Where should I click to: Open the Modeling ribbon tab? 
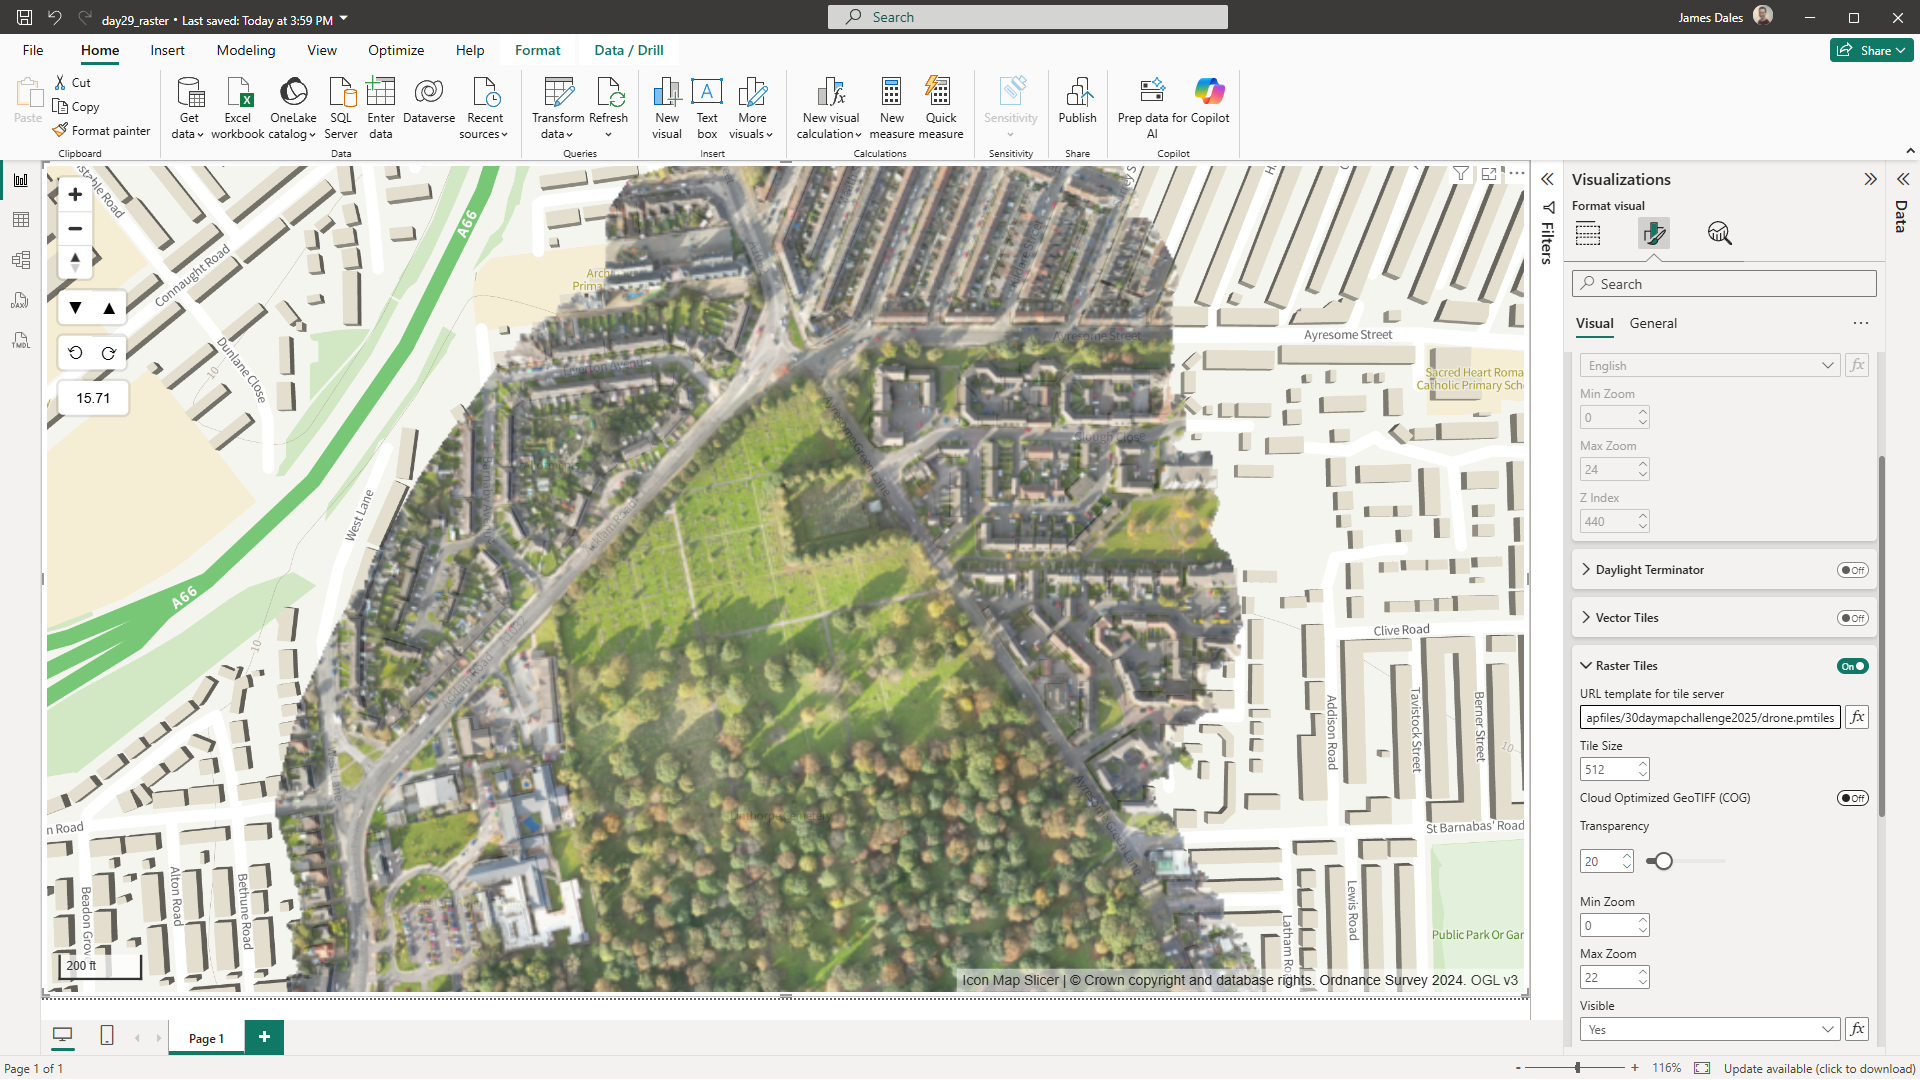245,50
